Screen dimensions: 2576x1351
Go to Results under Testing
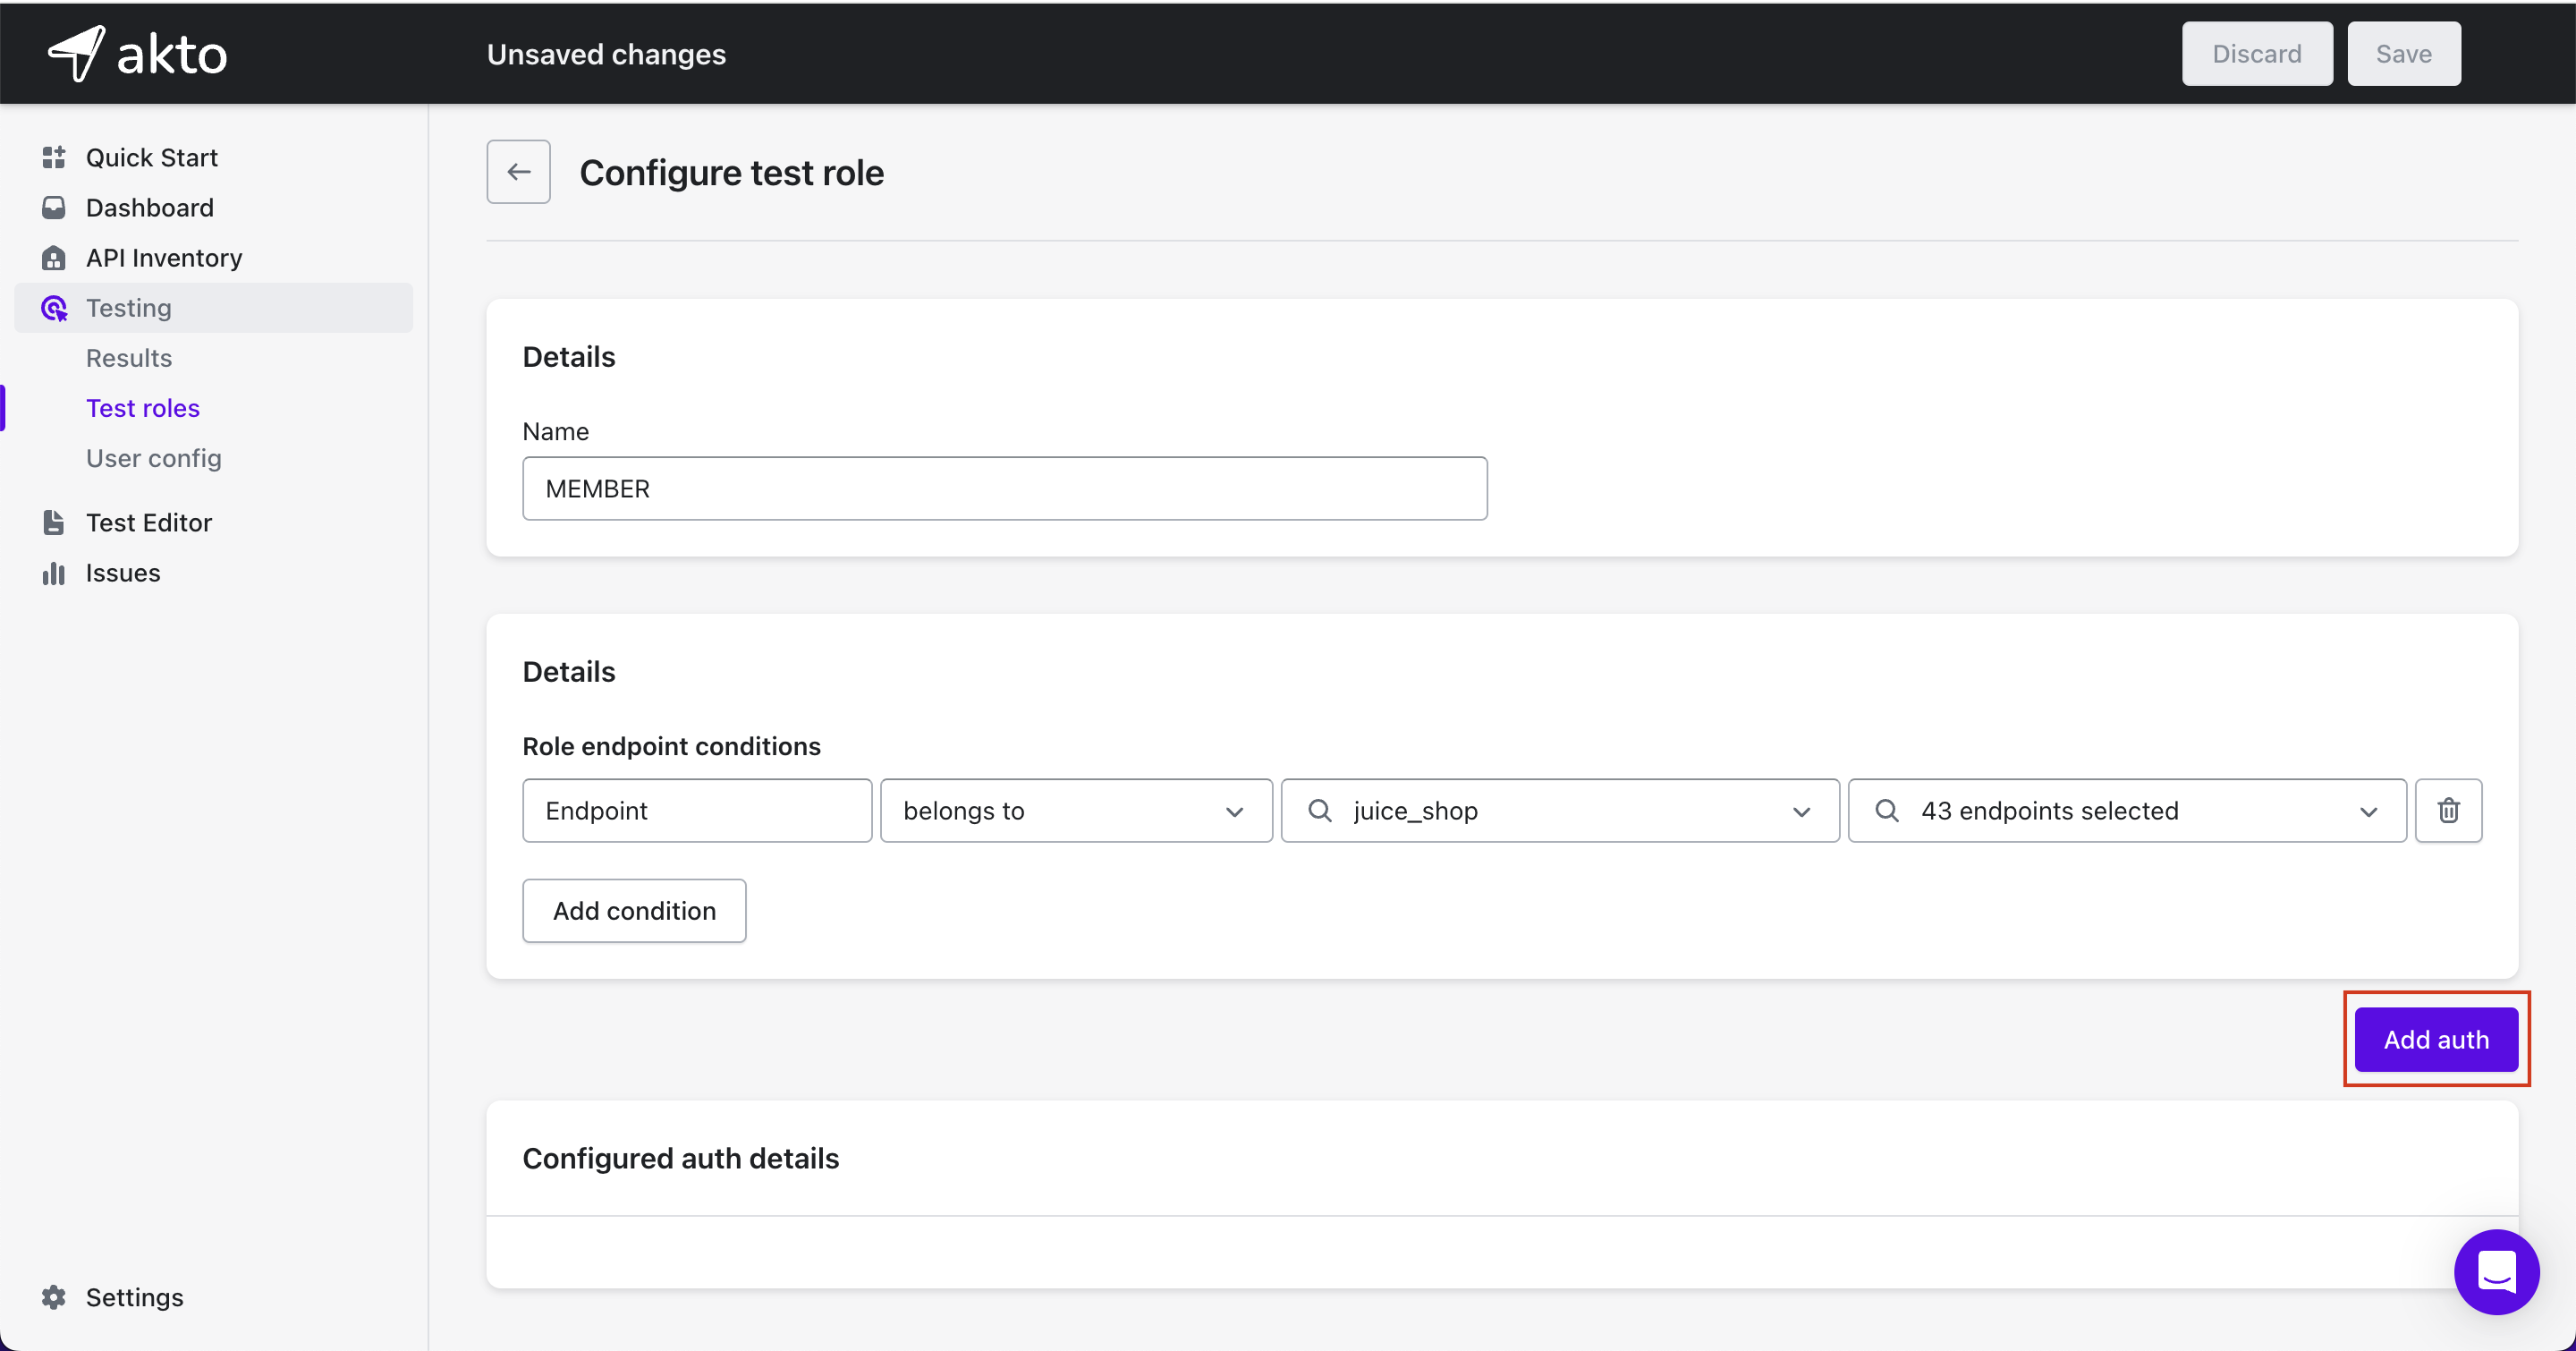point(129,358)
